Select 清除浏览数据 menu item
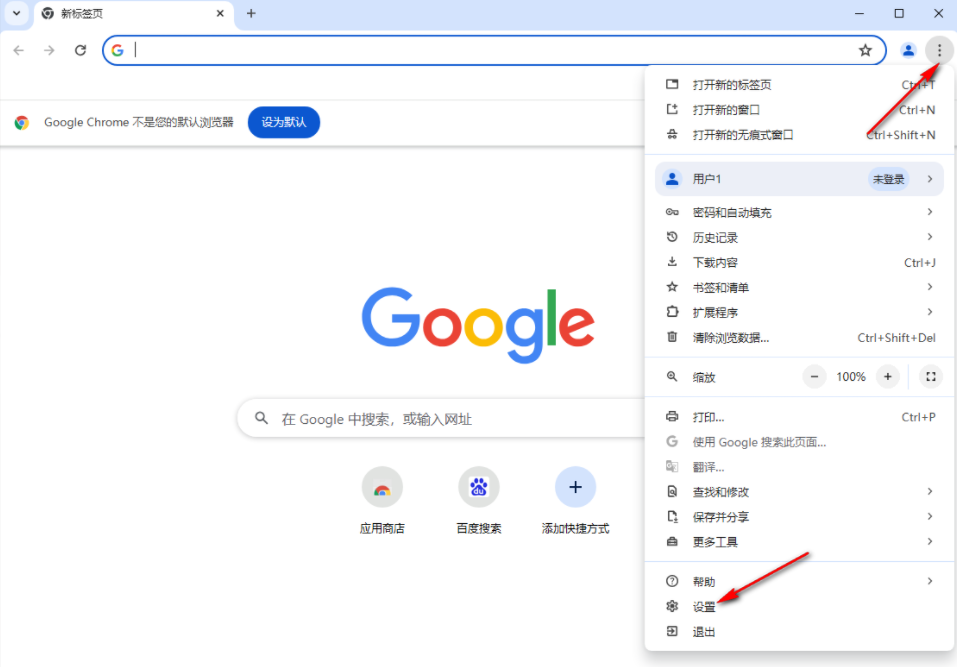This screenshot has width=957, height=667. [x=800, y=337]
